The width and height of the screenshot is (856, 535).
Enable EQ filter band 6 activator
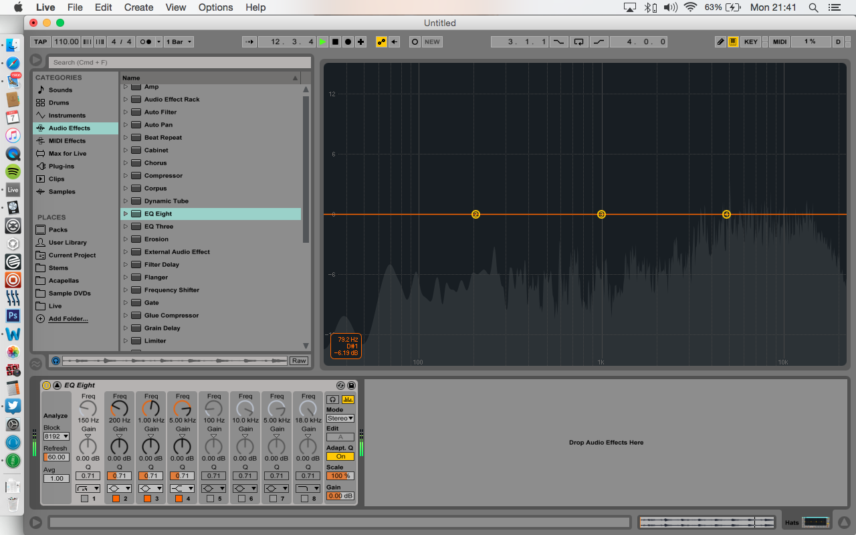pyautogui.click(x=241, y=498)
